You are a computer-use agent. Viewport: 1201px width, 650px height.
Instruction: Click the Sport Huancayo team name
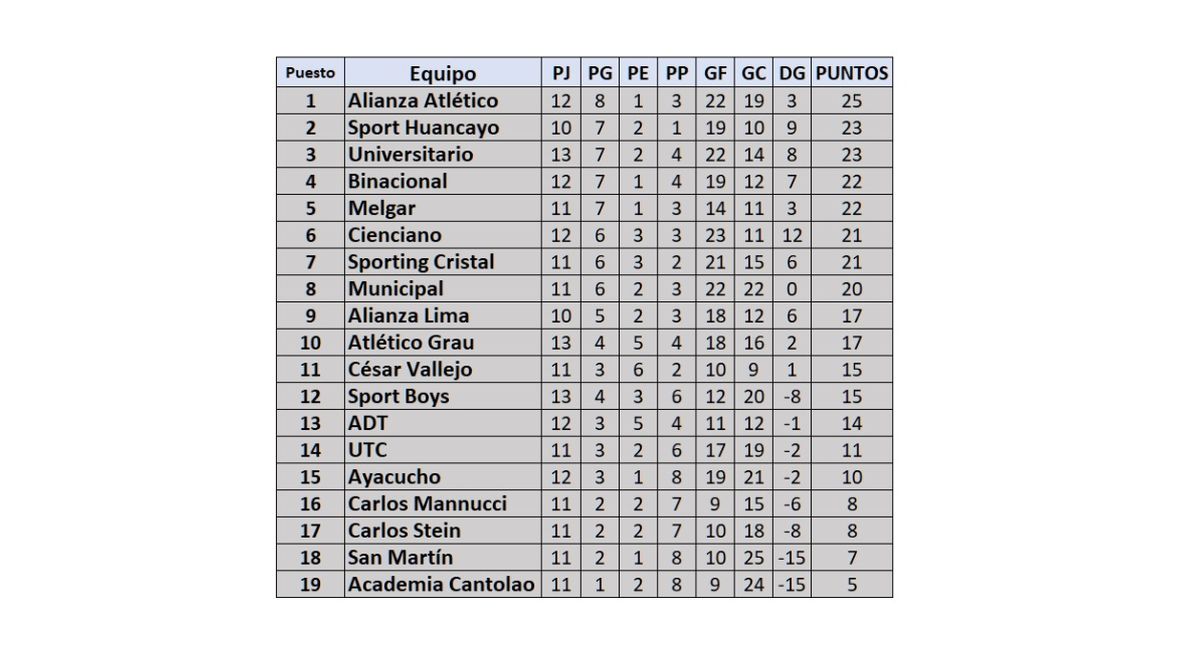point(423,127)
